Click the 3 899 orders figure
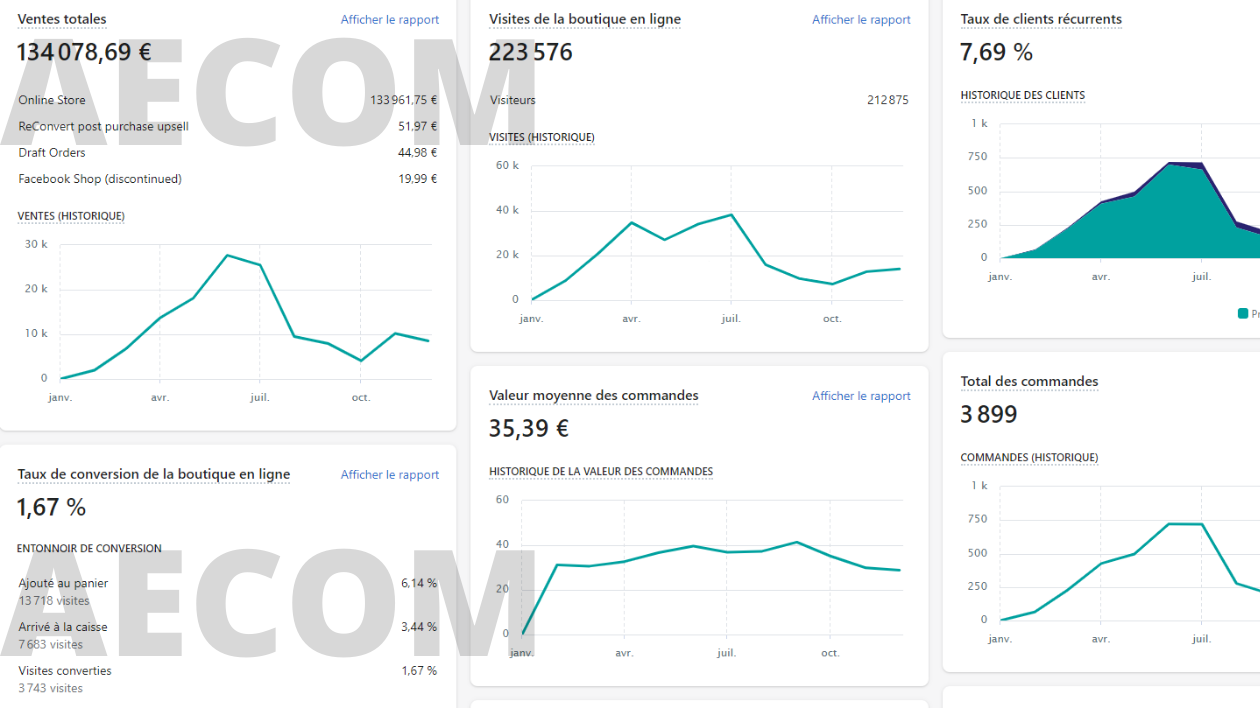1260x708 pixels. [x=989, y=414]
